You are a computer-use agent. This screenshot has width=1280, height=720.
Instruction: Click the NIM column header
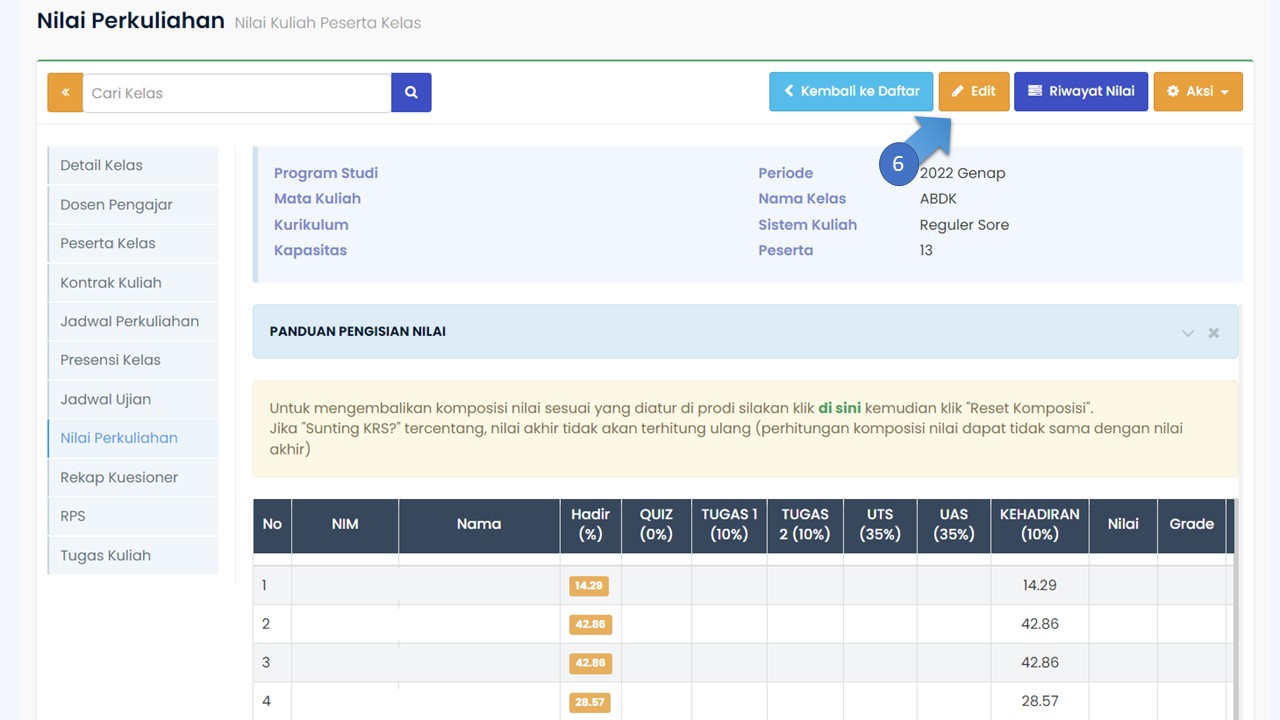[345, 524]
